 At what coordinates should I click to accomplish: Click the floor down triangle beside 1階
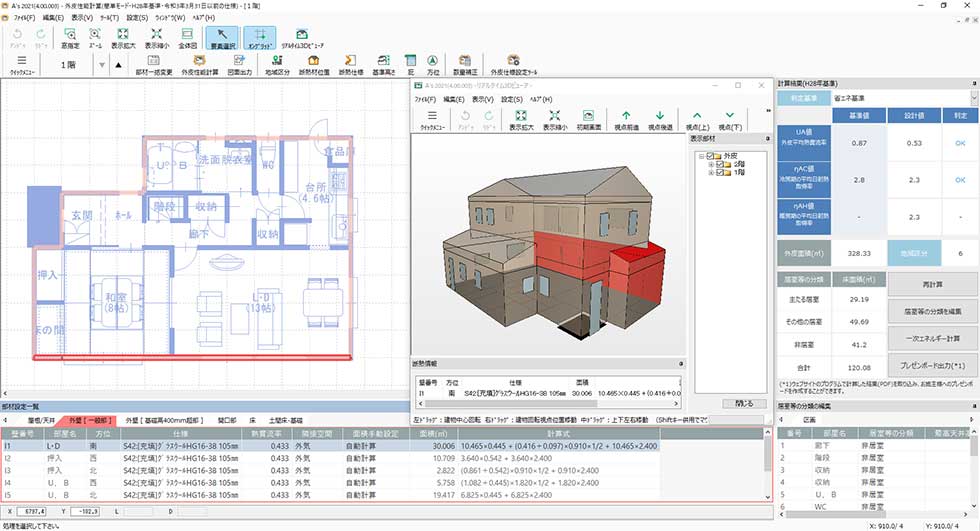100,66
